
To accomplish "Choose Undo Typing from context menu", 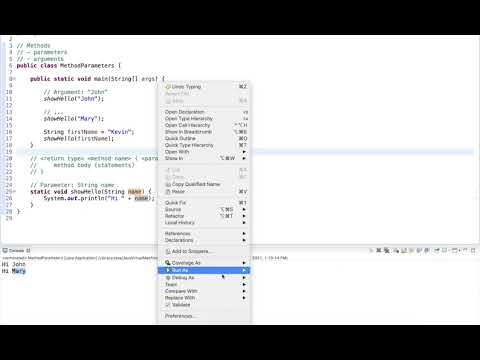I will click(204, 87).
